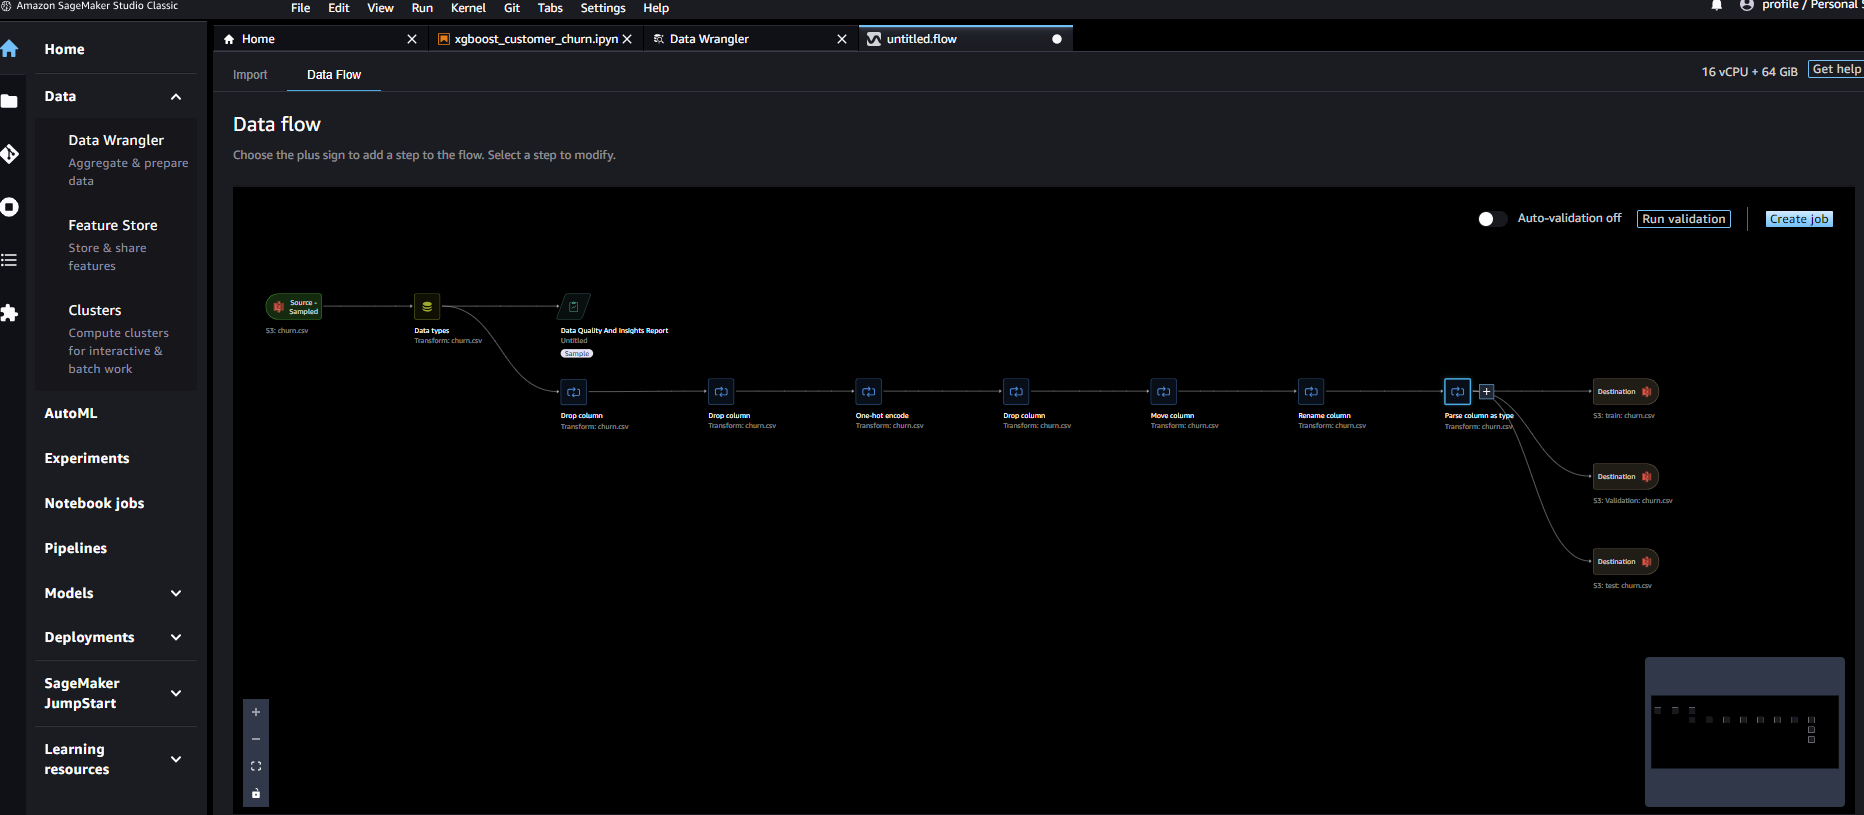
Task: Open the Edit menu
Action: point(339,8)
